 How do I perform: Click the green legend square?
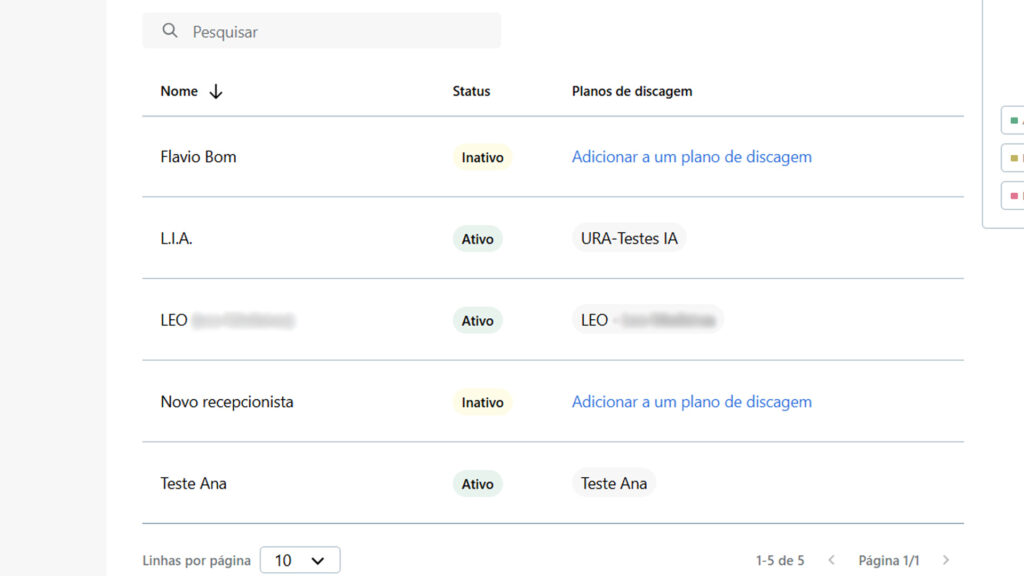tap(1014, 120)
